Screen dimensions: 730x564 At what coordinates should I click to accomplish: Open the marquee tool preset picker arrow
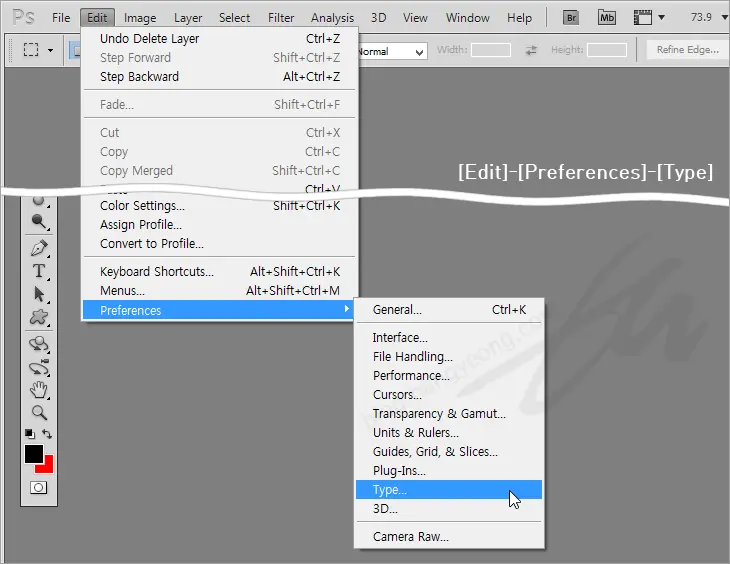pyautogui.click(x=50, y=50)
